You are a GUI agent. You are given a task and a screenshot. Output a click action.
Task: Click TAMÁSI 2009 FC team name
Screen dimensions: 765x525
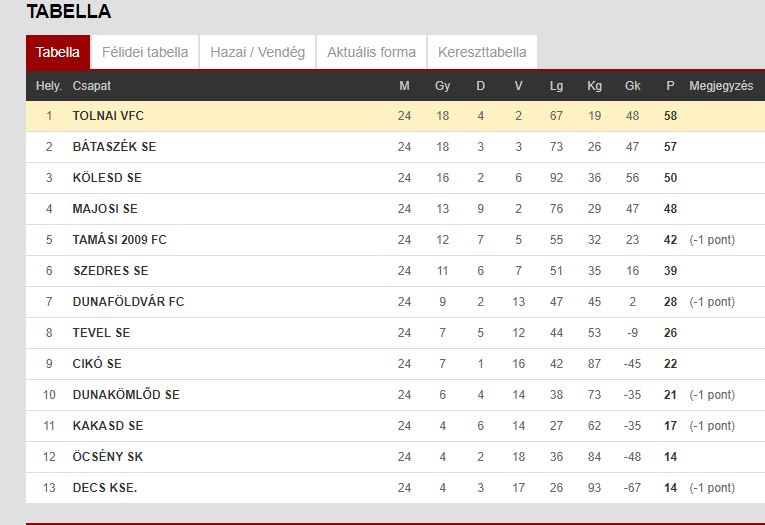coord(120,240)
